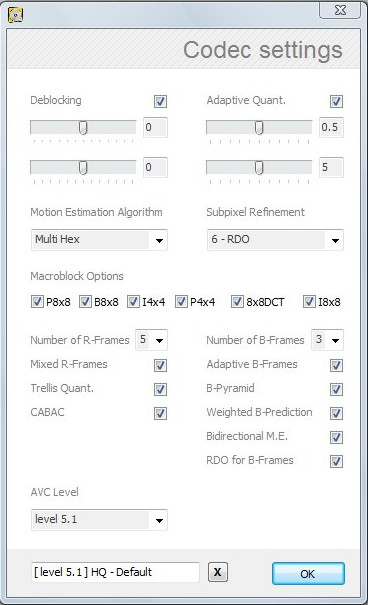Toggle the P8x8 macroblock option

[37, 302]
